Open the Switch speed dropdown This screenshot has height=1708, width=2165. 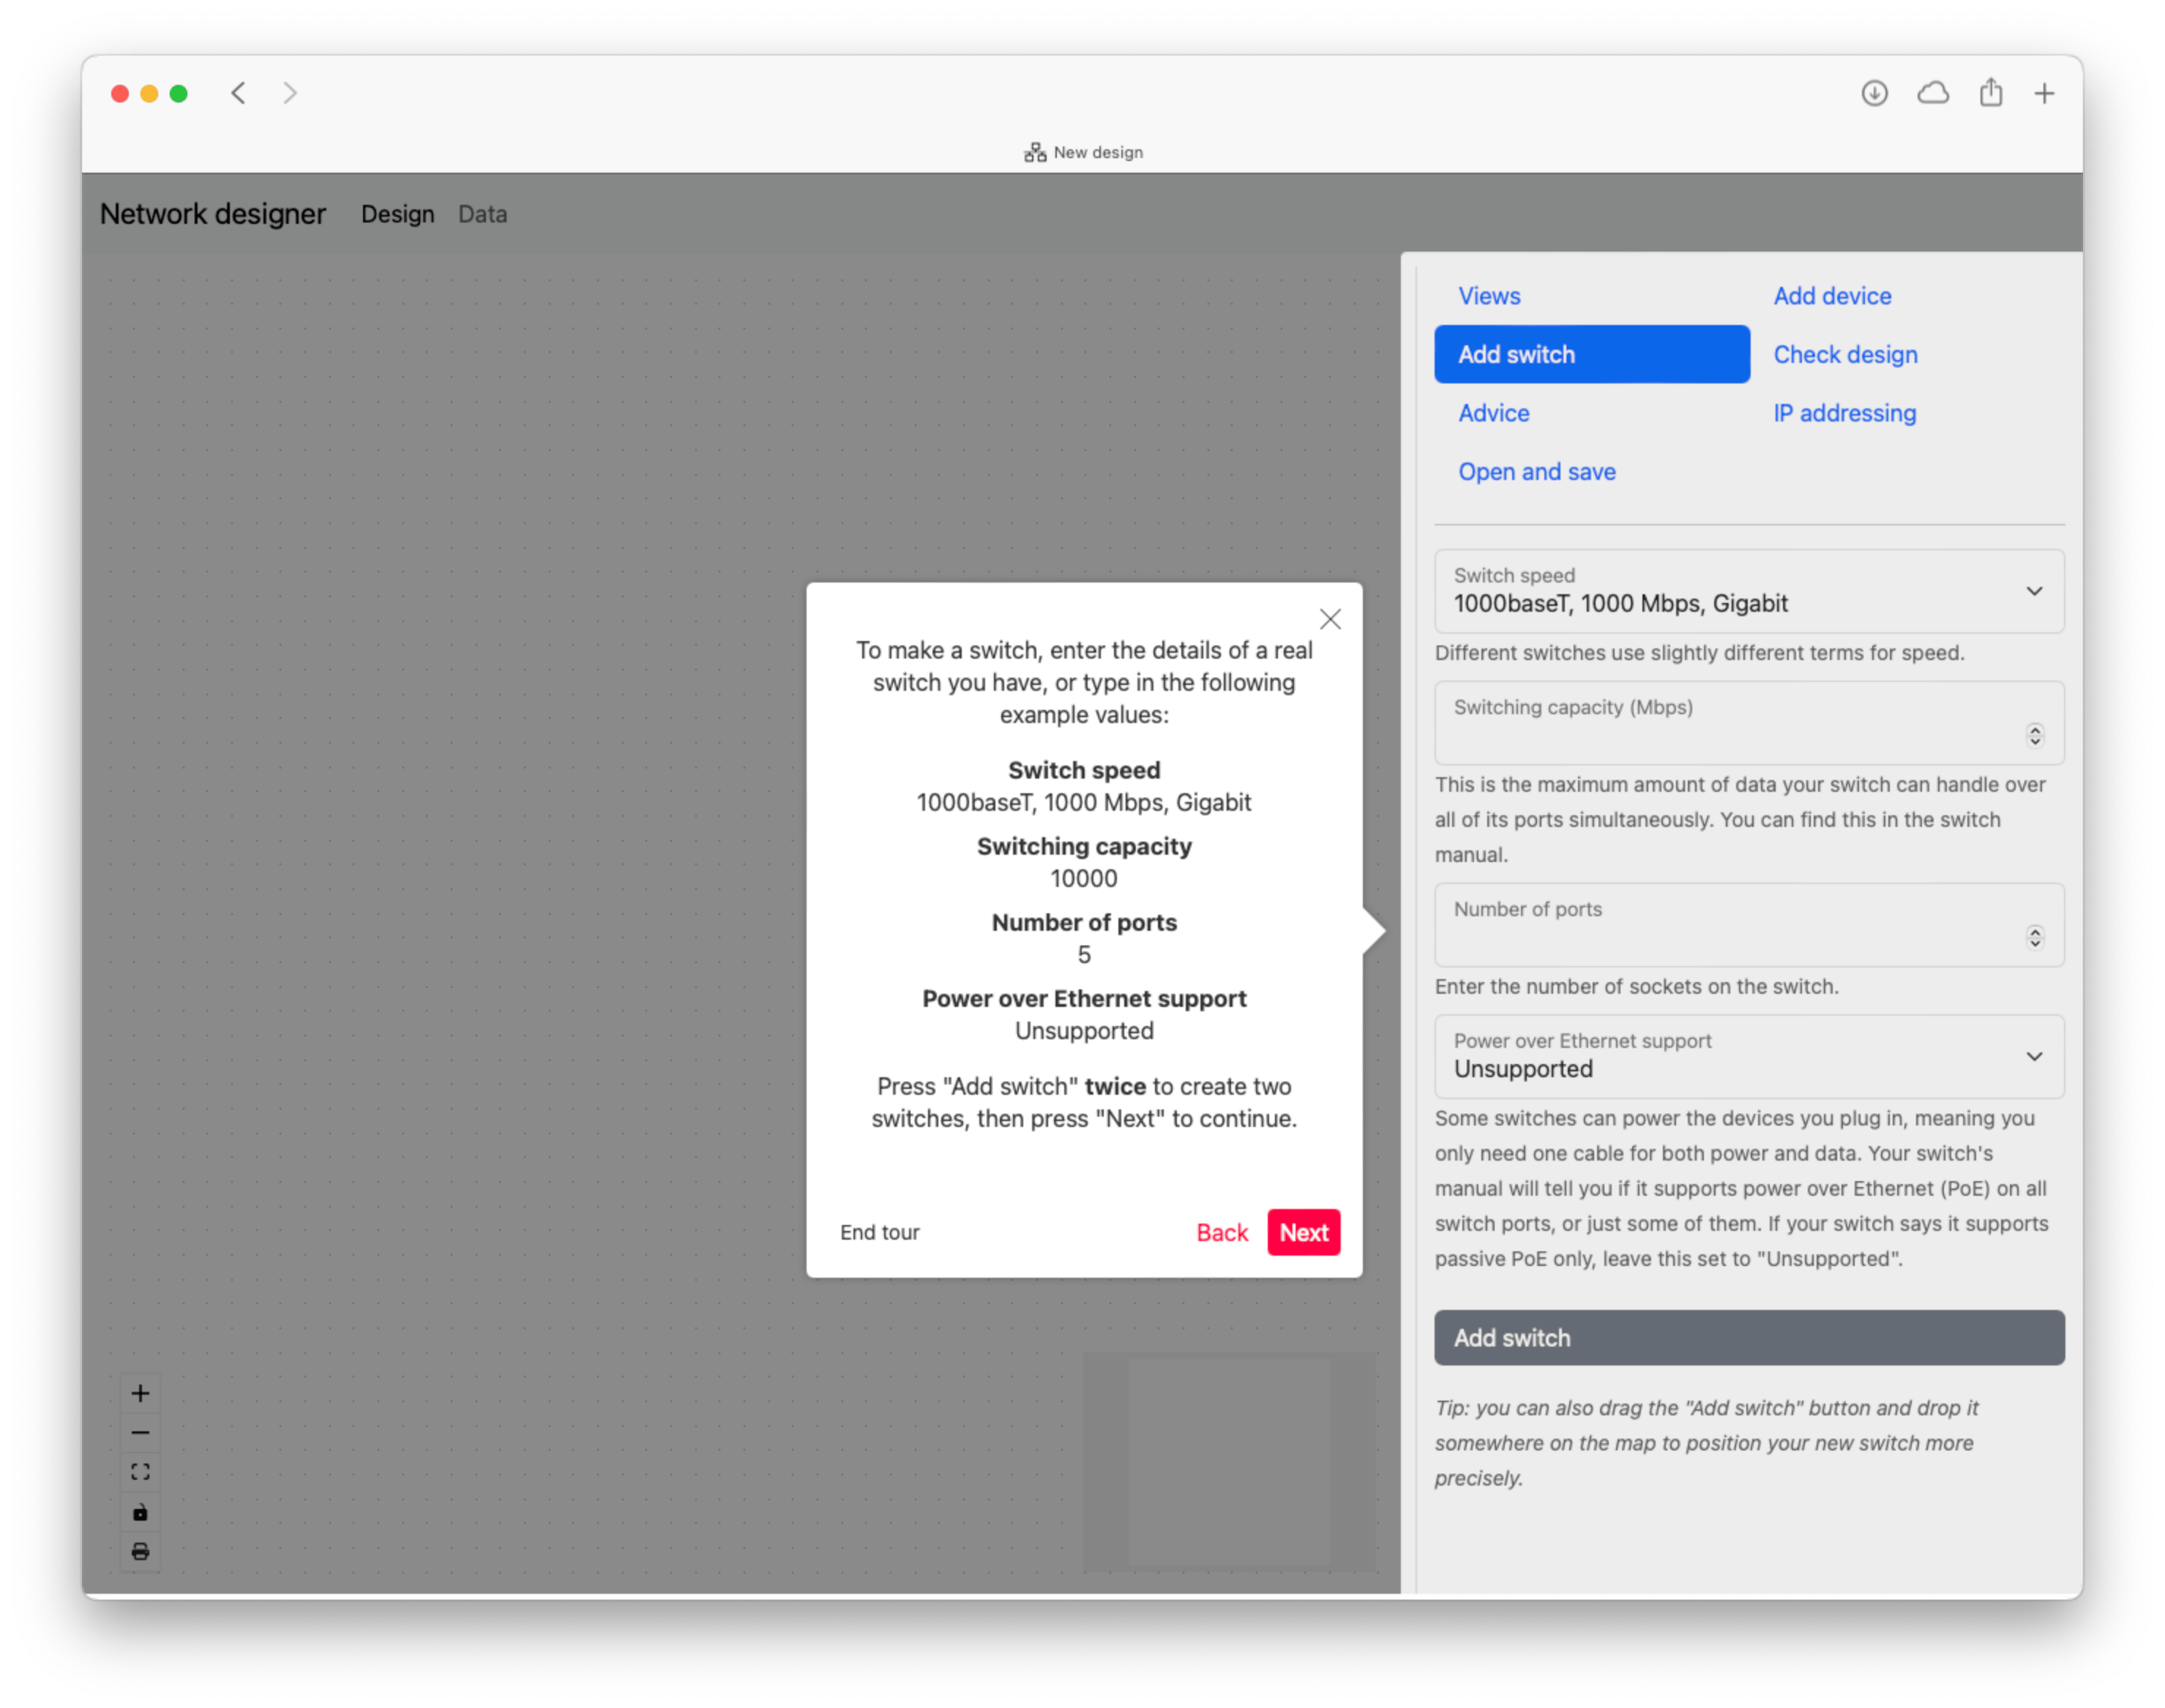click(1749, 591)
